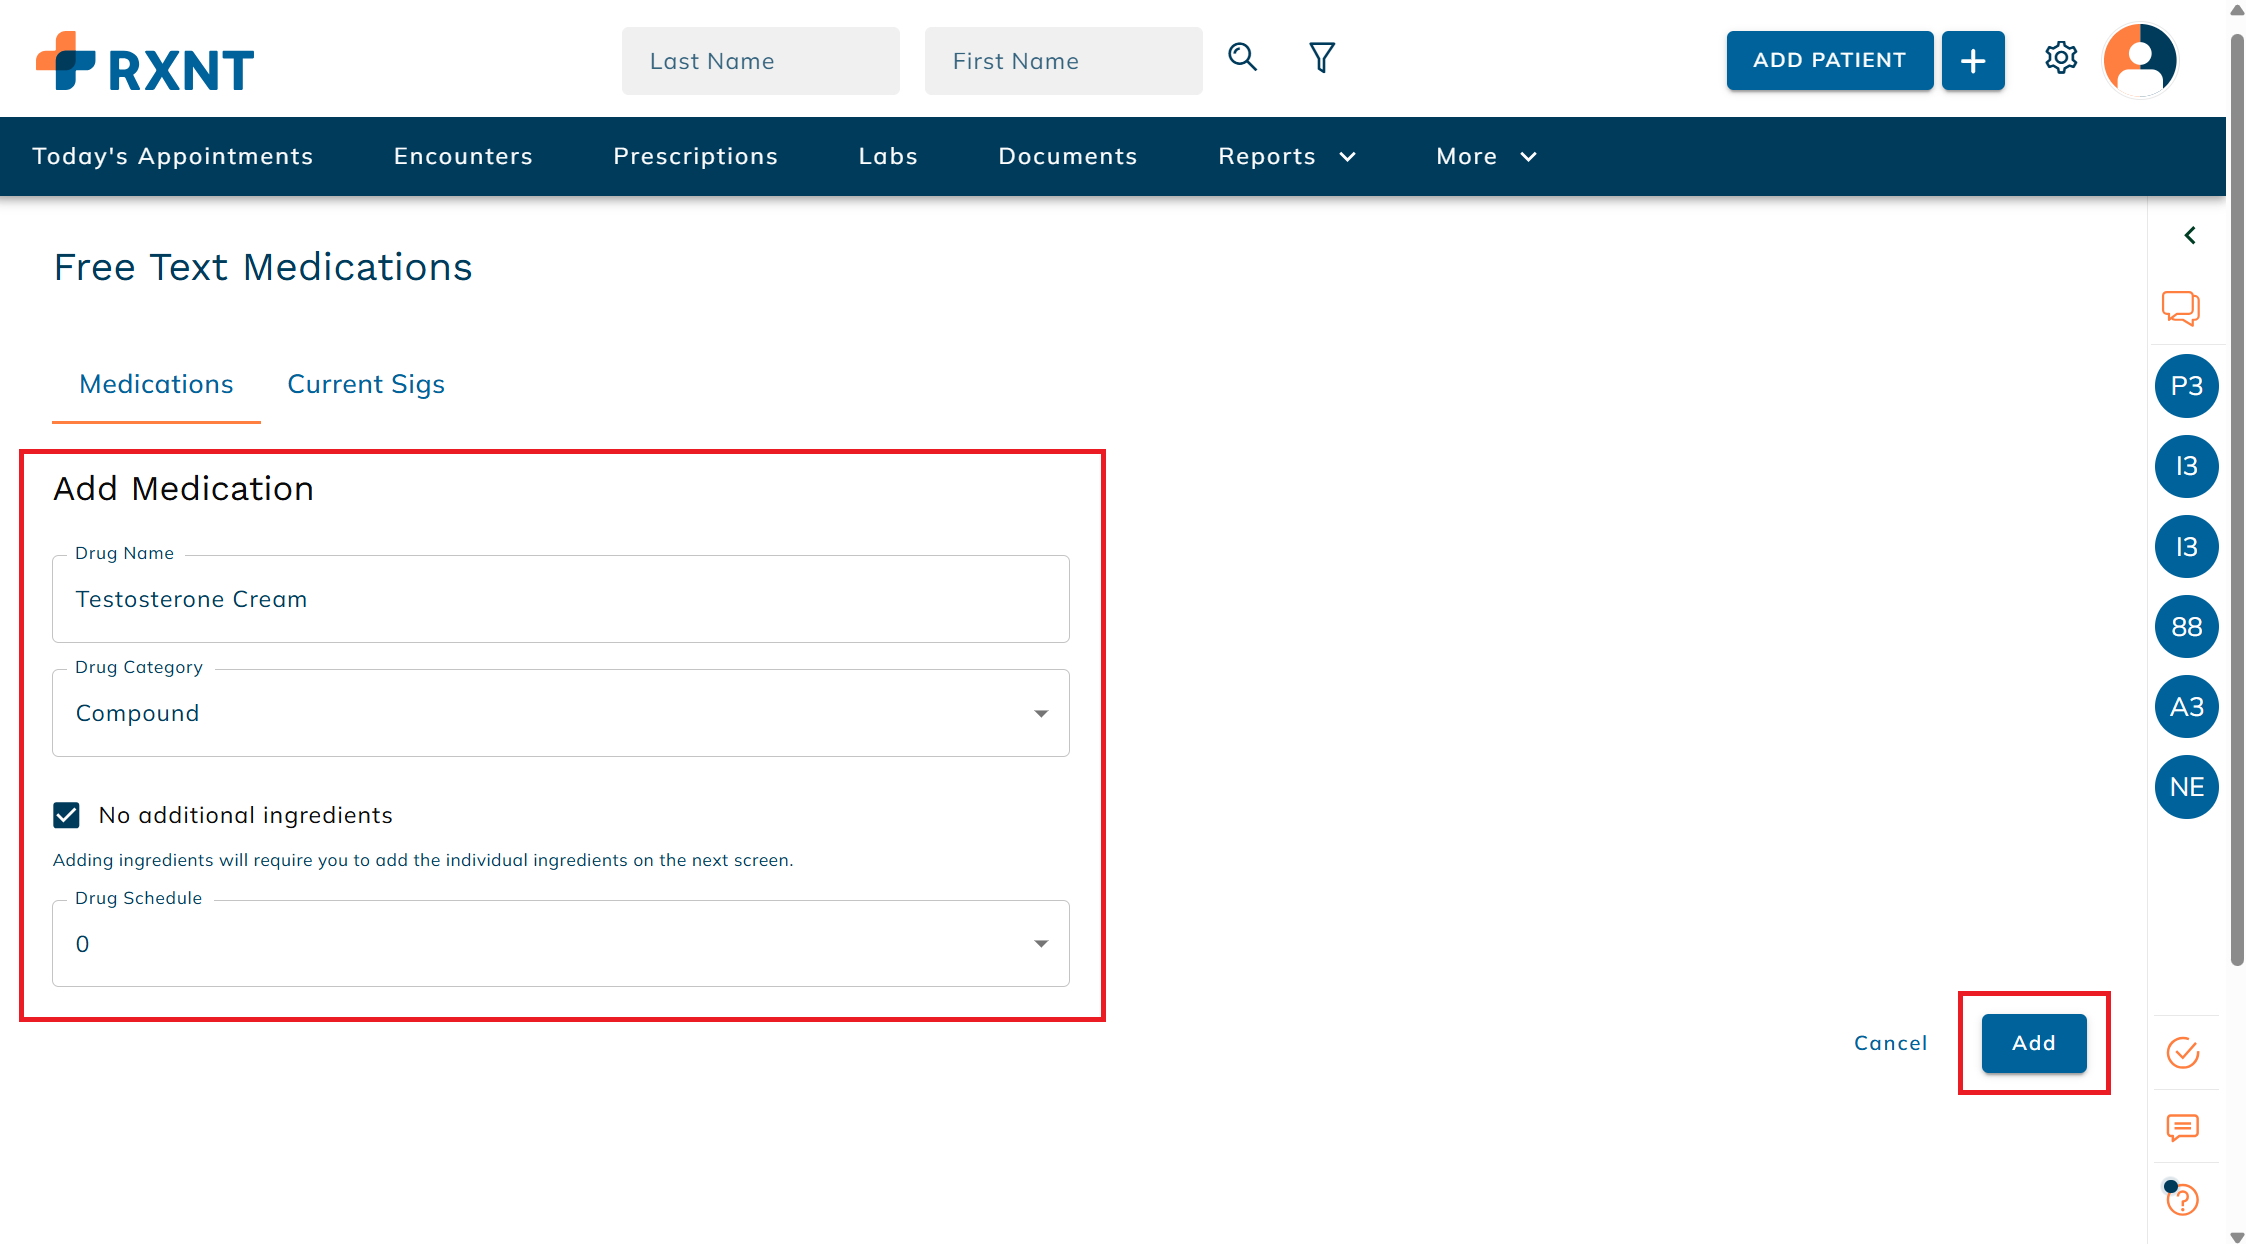Click the help question mark icon

click(2182, 1199)
